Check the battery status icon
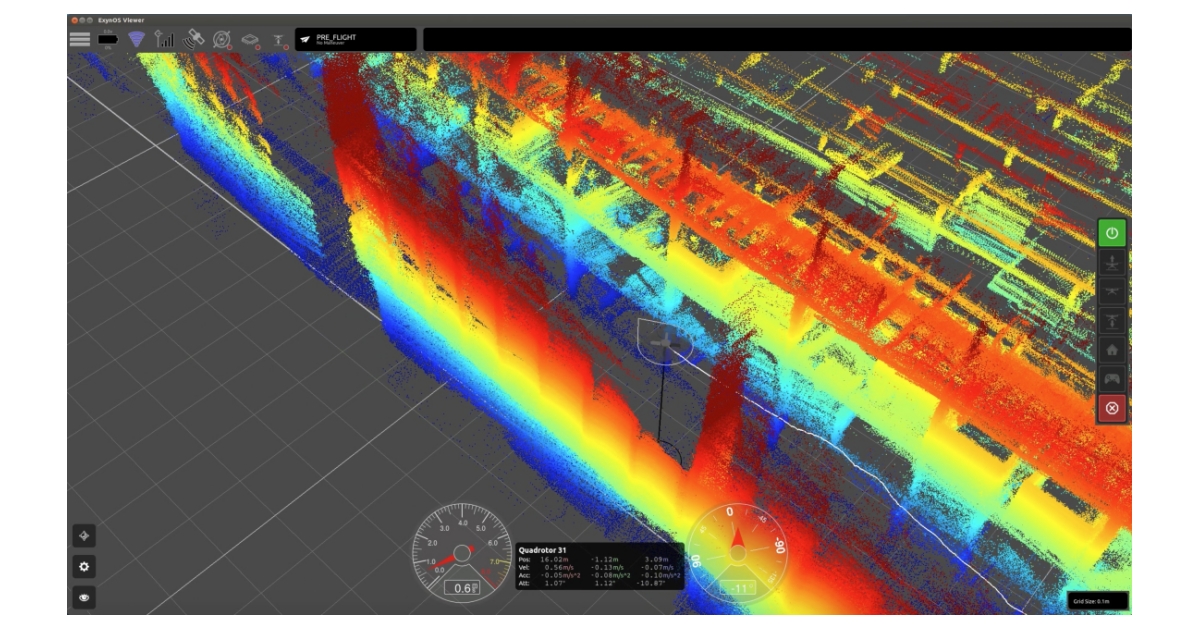Image resolution: width=1200 pixels, height=627 pixels. pos(108,38)
